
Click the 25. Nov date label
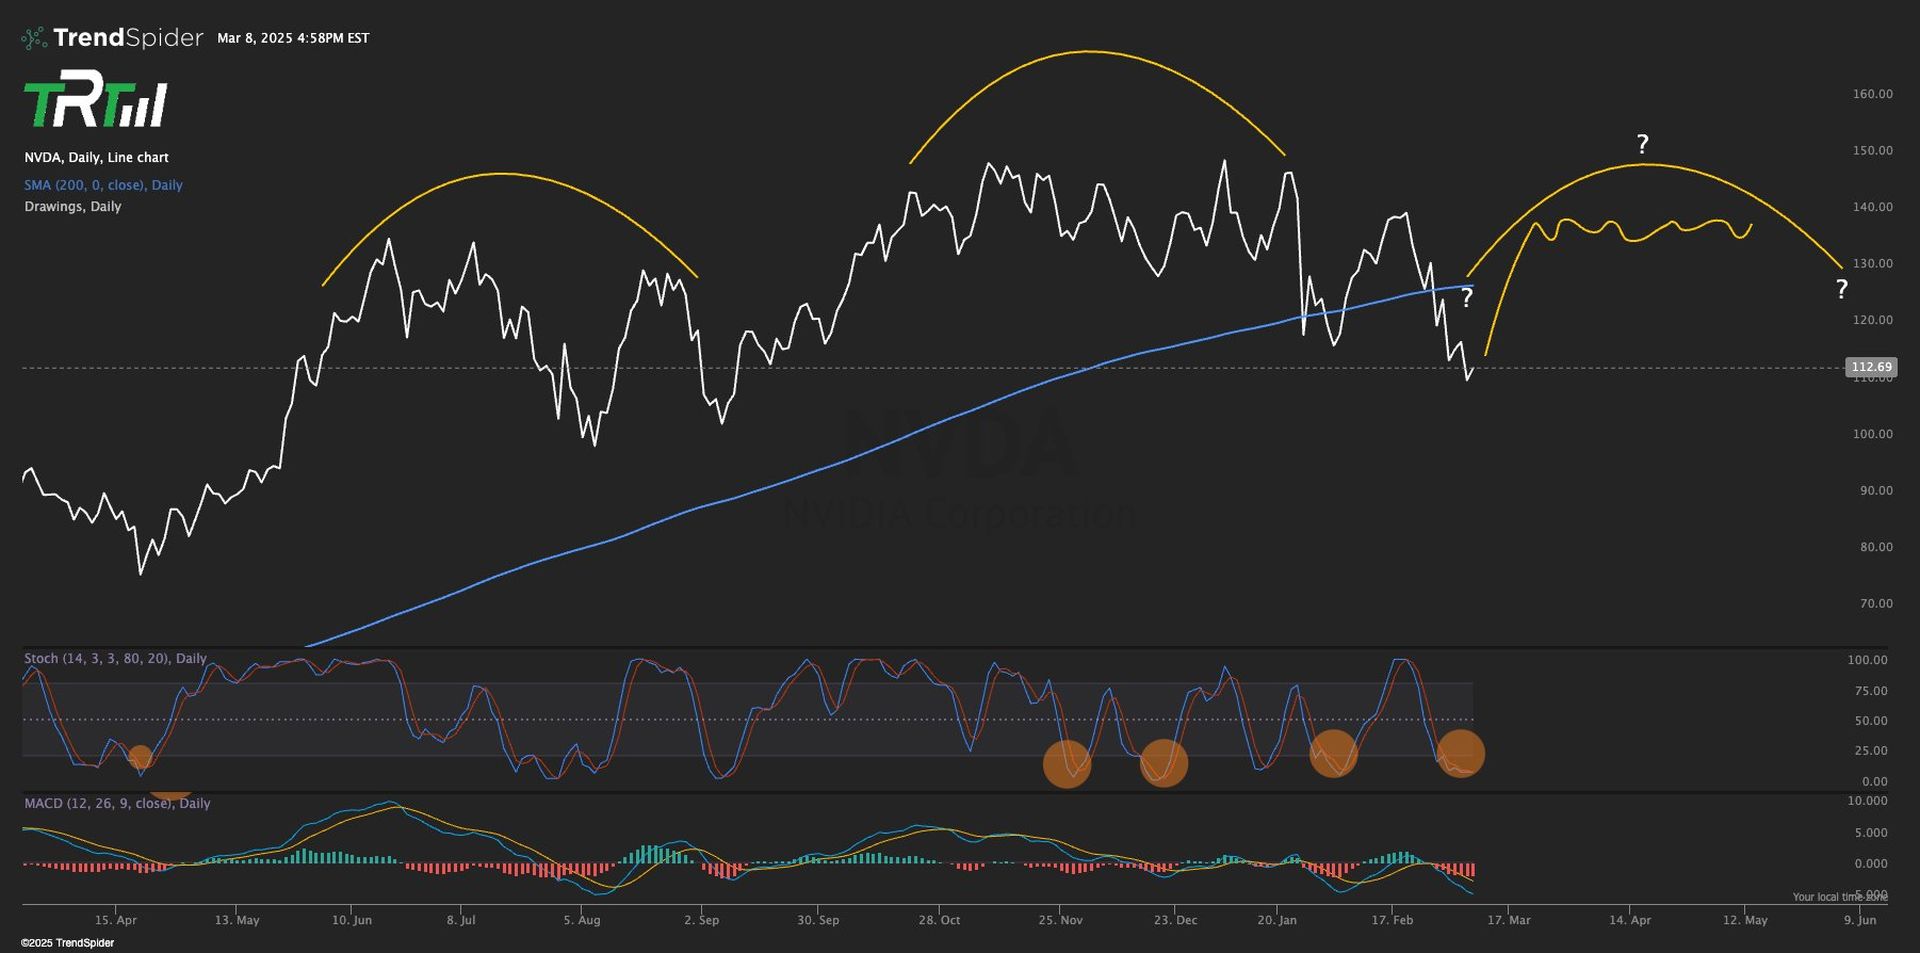tap(1060, 920)
